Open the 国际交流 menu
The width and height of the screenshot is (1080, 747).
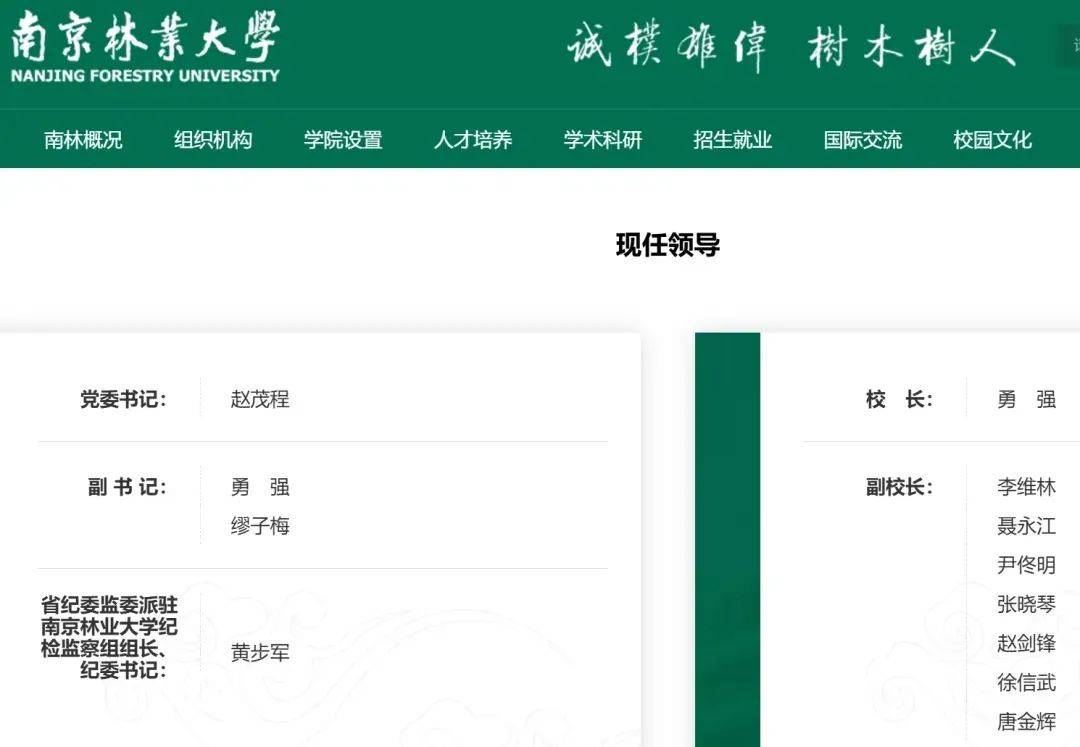click(863, 140)
